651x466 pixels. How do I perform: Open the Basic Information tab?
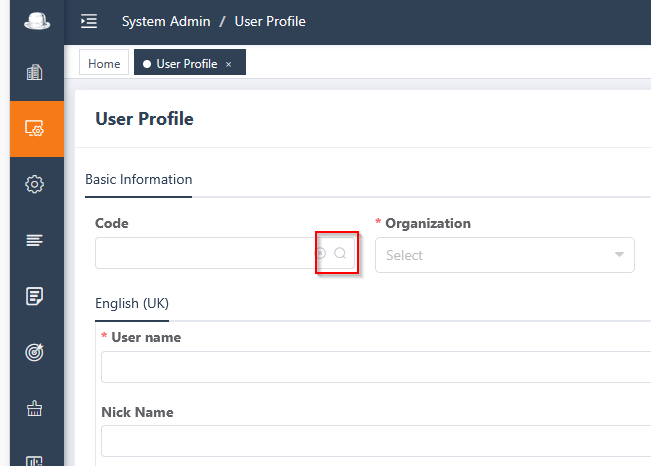[138, 180]
